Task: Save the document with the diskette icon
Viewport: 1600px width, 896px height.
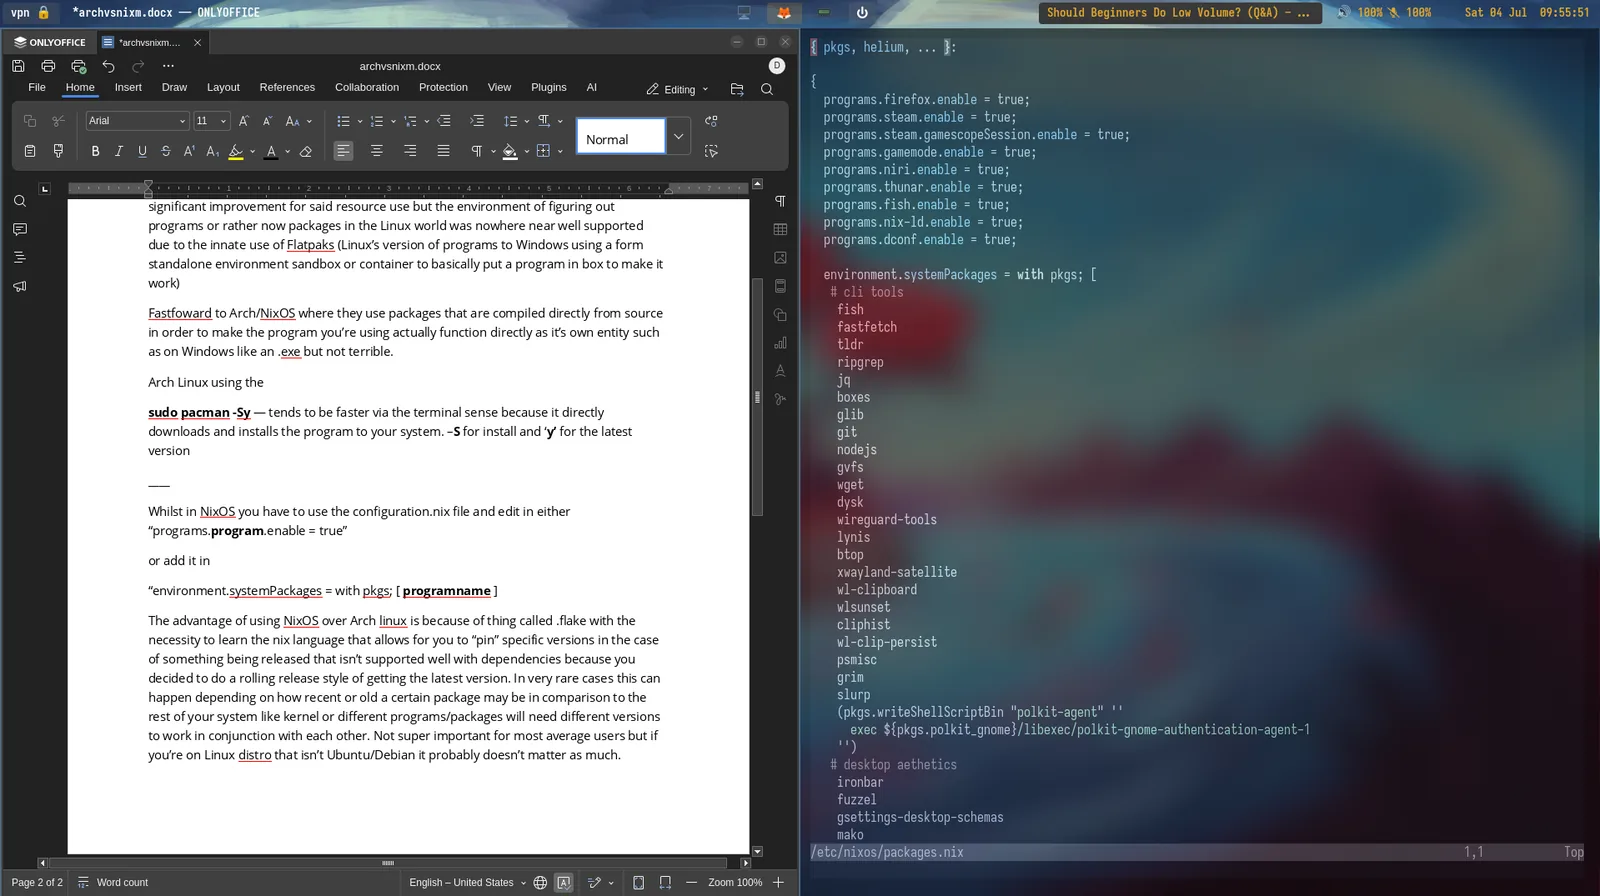Action: tap(18, 66)
